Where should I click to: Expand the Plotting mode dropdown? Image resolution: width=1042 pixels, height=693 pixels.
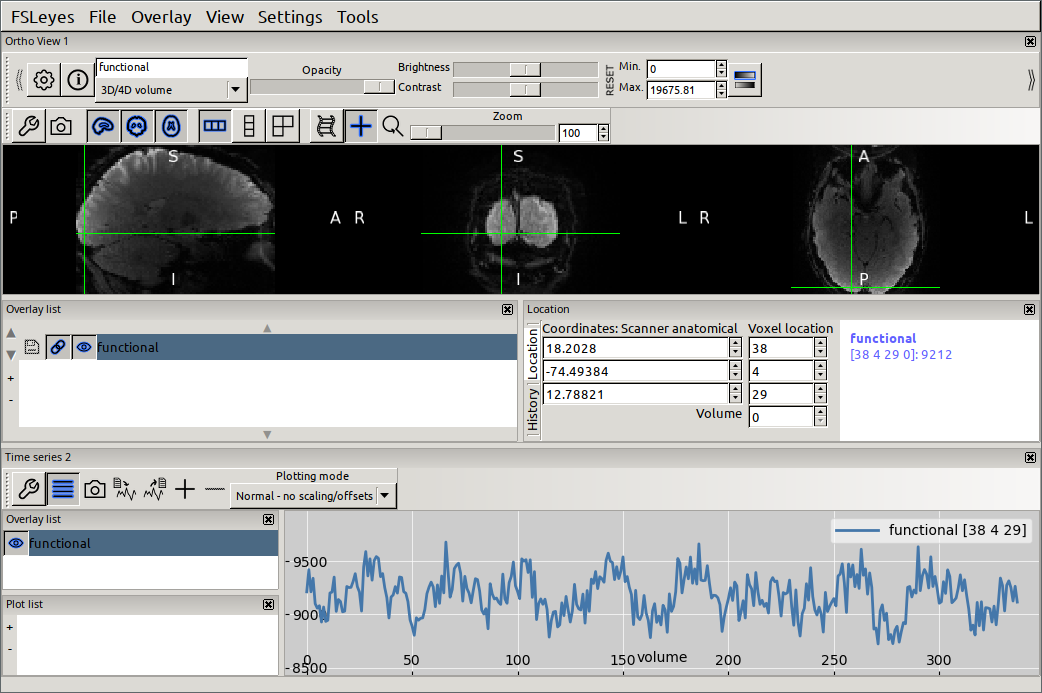(386, 496)
